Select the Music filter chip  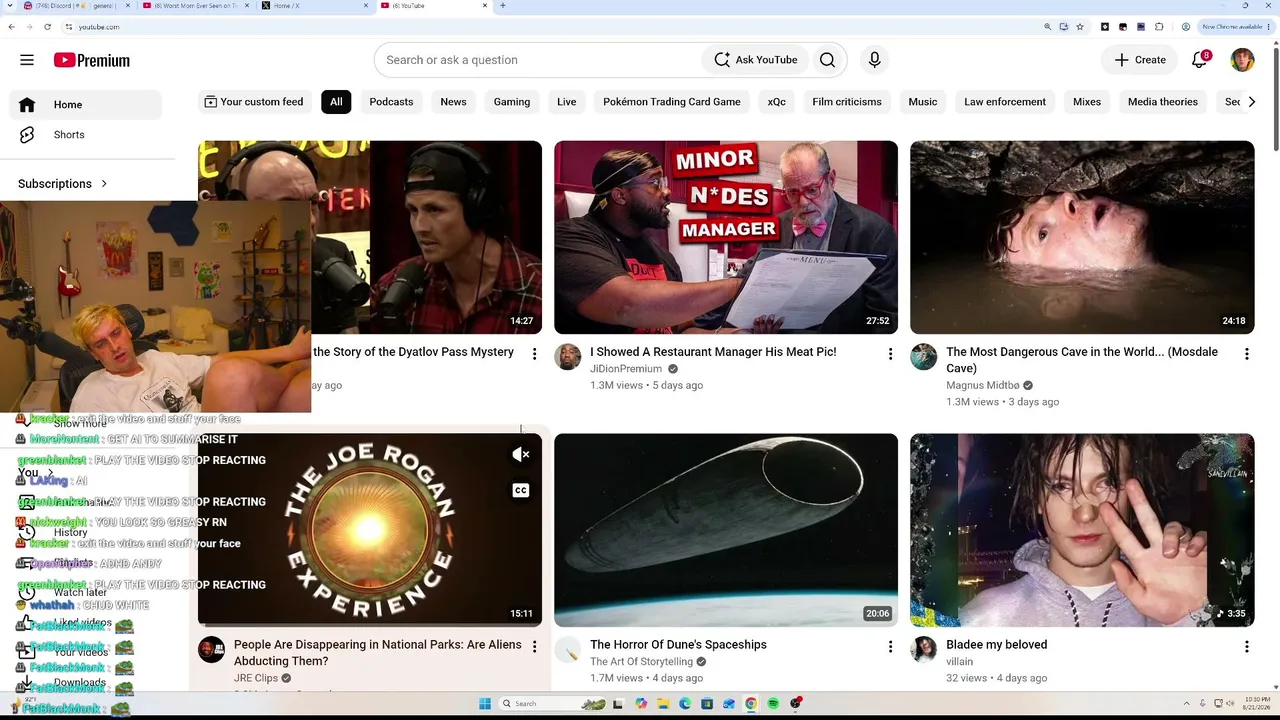pyautogui.click(x=923, y=102)
